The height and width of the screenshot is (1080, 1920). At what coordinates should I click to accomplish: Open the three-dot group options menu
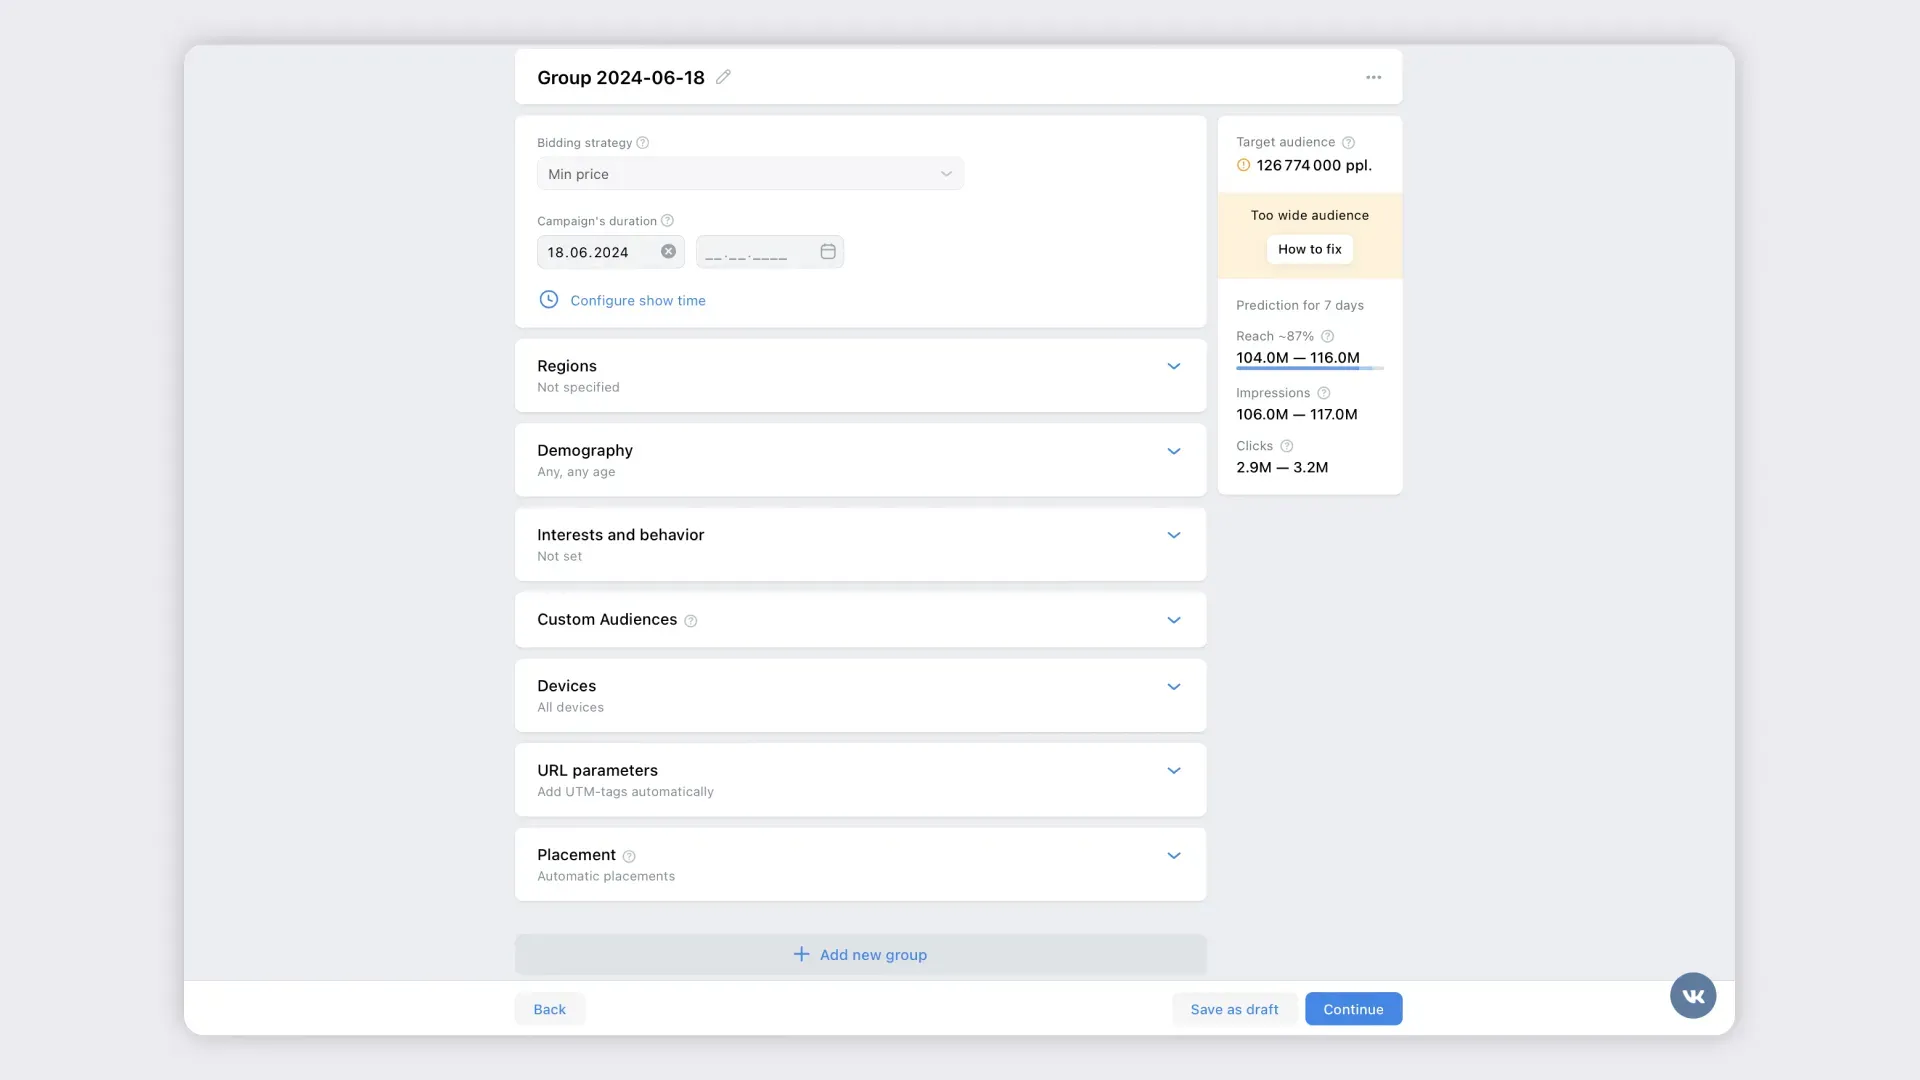(x=1373, y=77)
